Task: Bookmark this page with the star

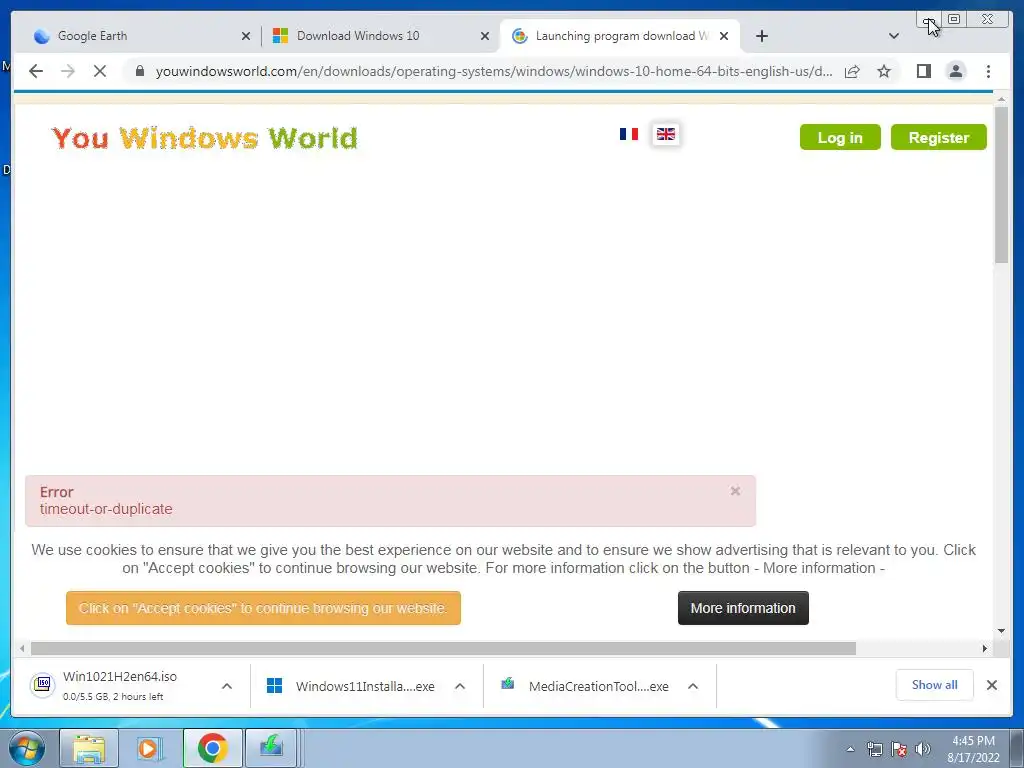Action: tap(884, 71)
